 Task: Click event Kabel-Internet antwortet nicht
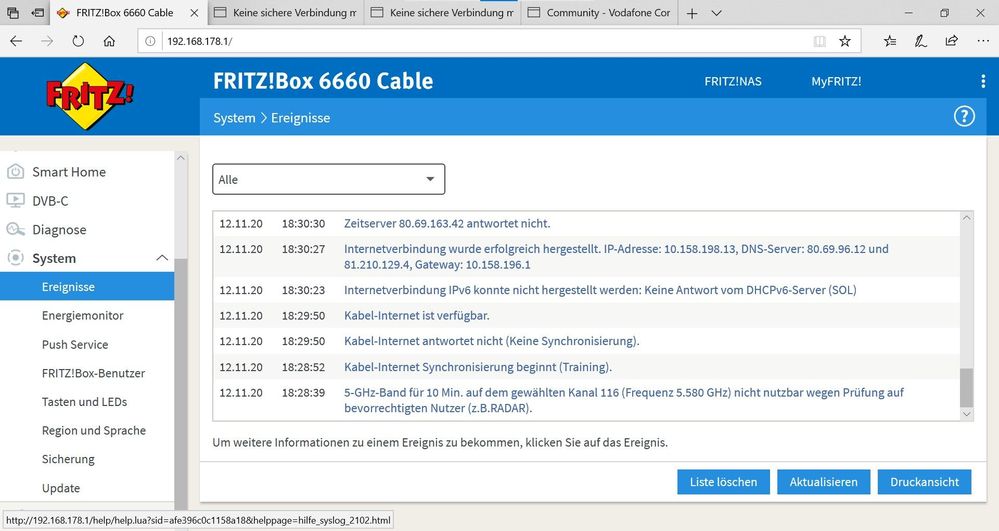pos(491,341)
